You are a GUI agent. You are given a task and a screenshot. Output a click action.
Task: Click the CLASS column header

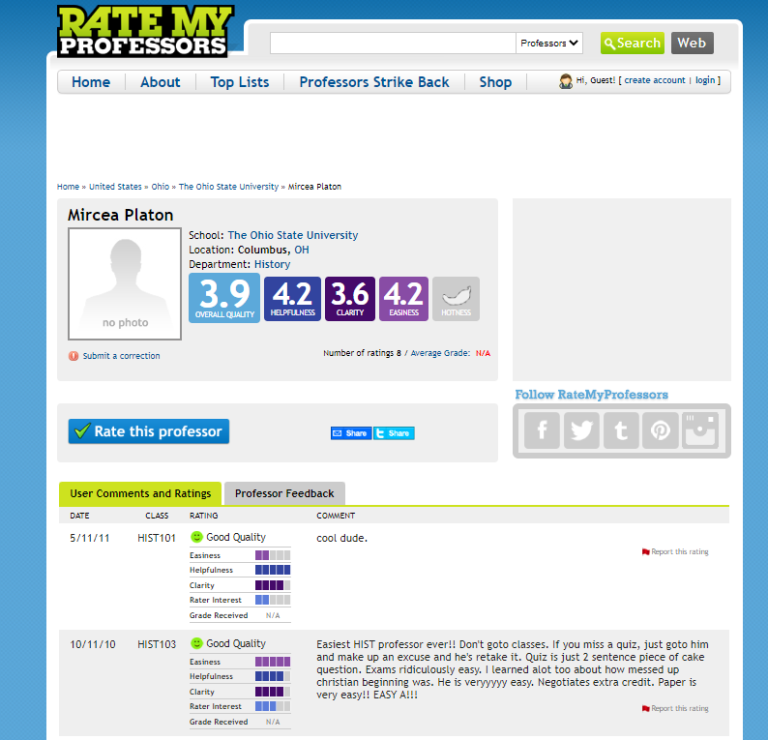pos(157,516)
